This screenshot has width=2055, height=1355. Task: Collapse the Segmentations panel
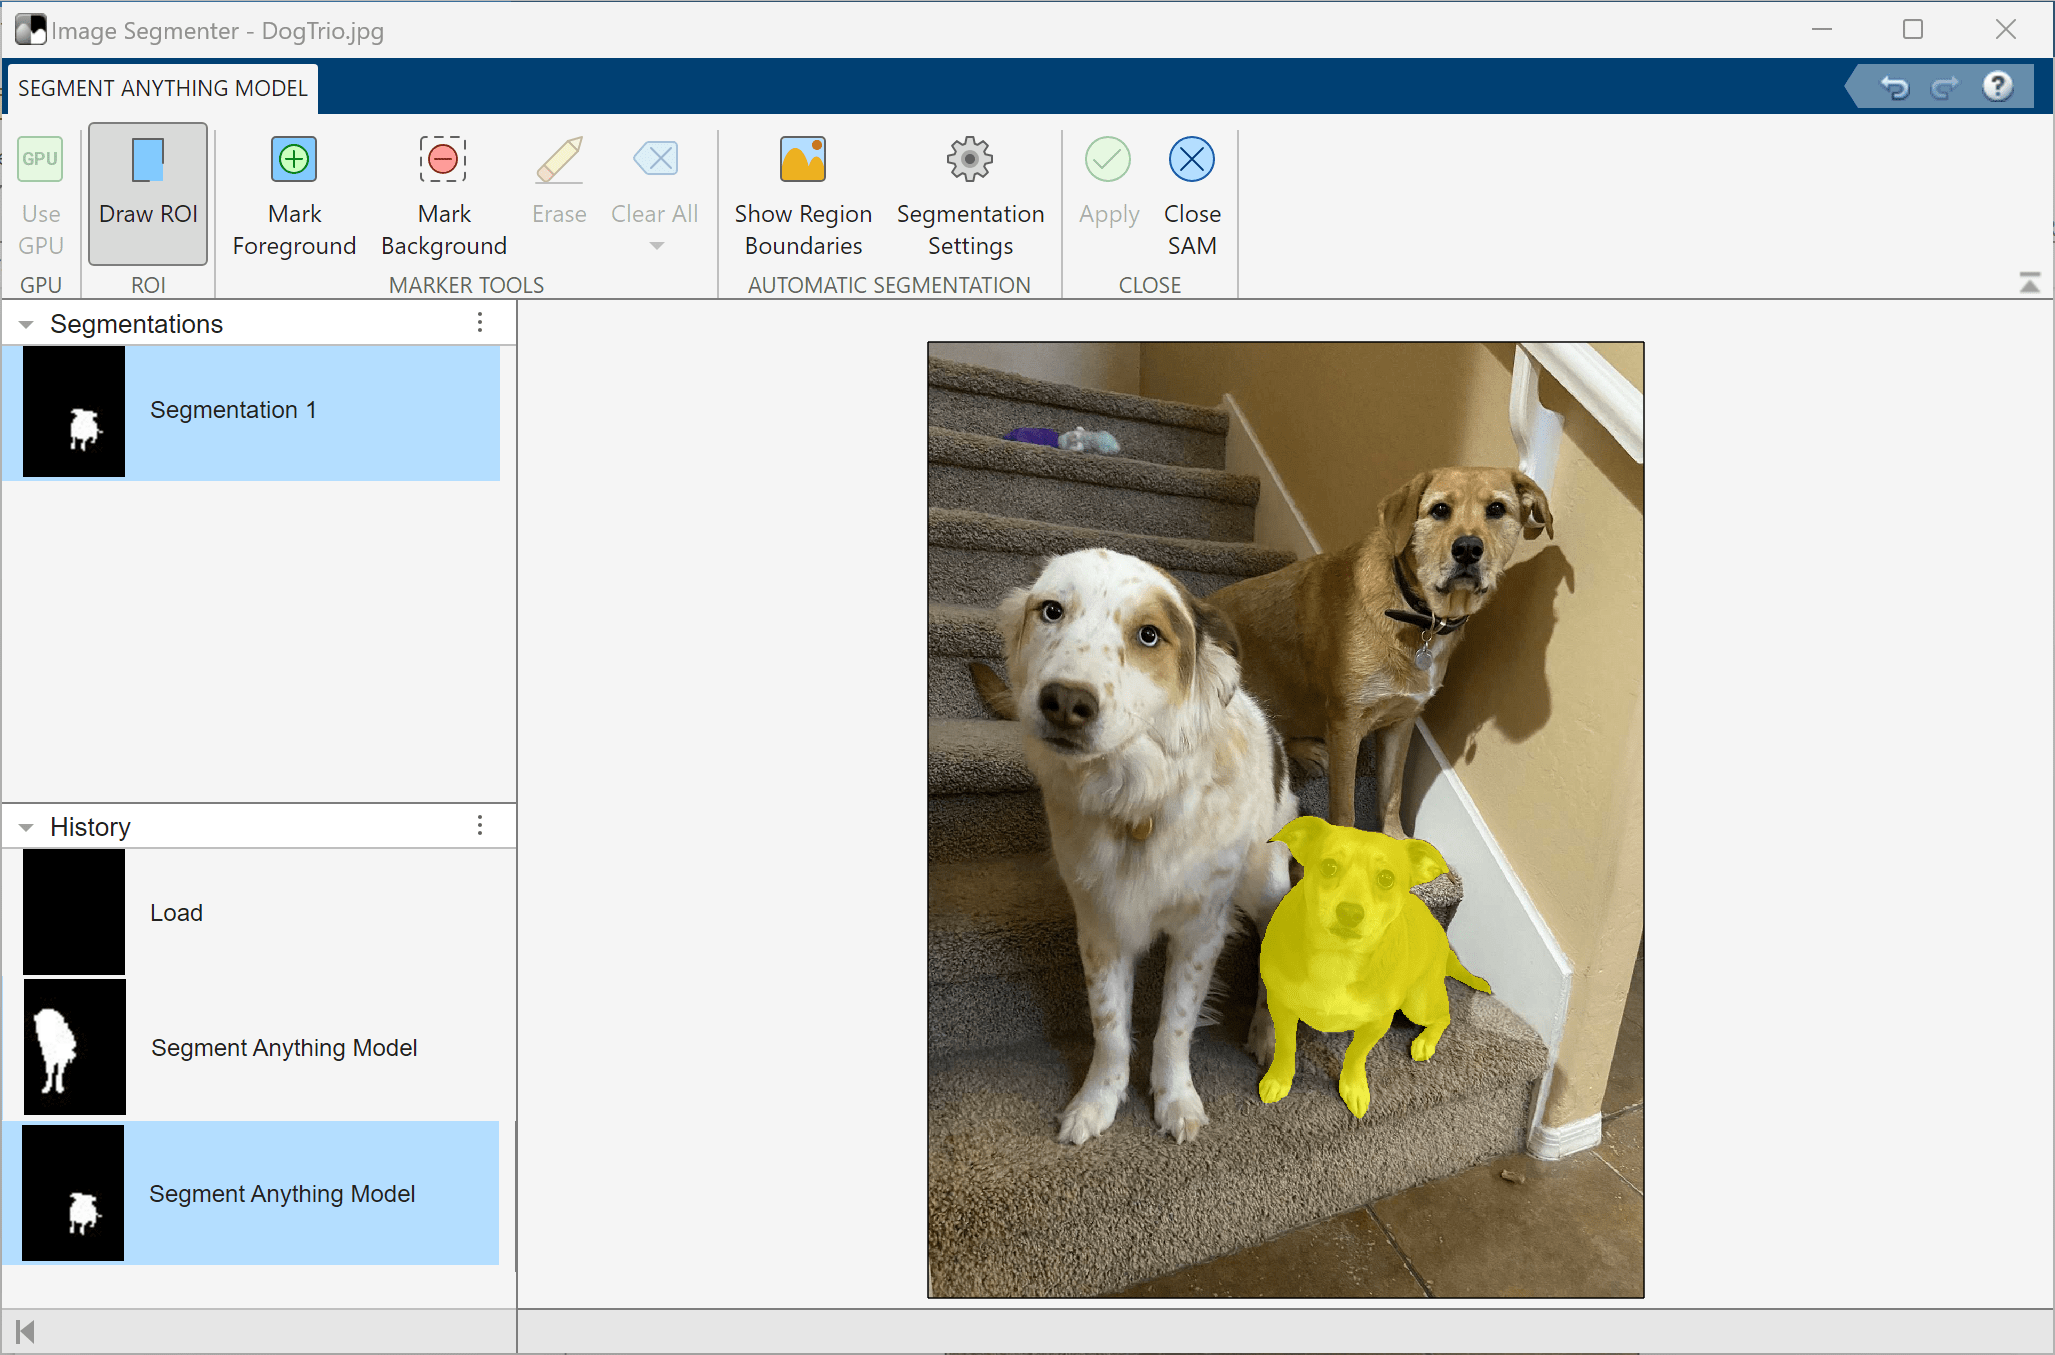[26, 324]
